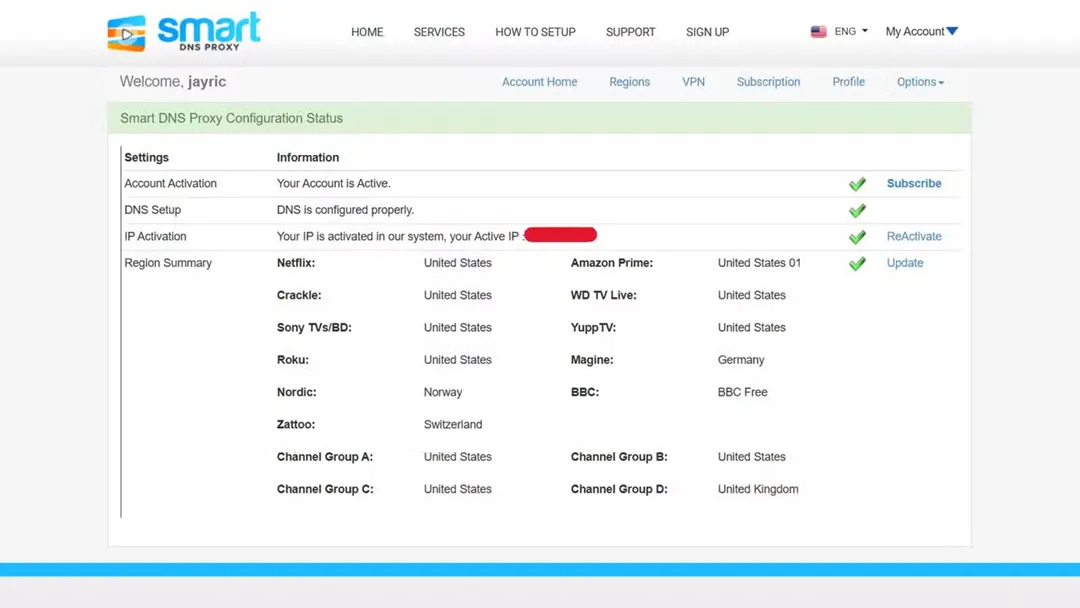Click the redacted Active IP marker
1080x608 pixels.
pos(561,234)
